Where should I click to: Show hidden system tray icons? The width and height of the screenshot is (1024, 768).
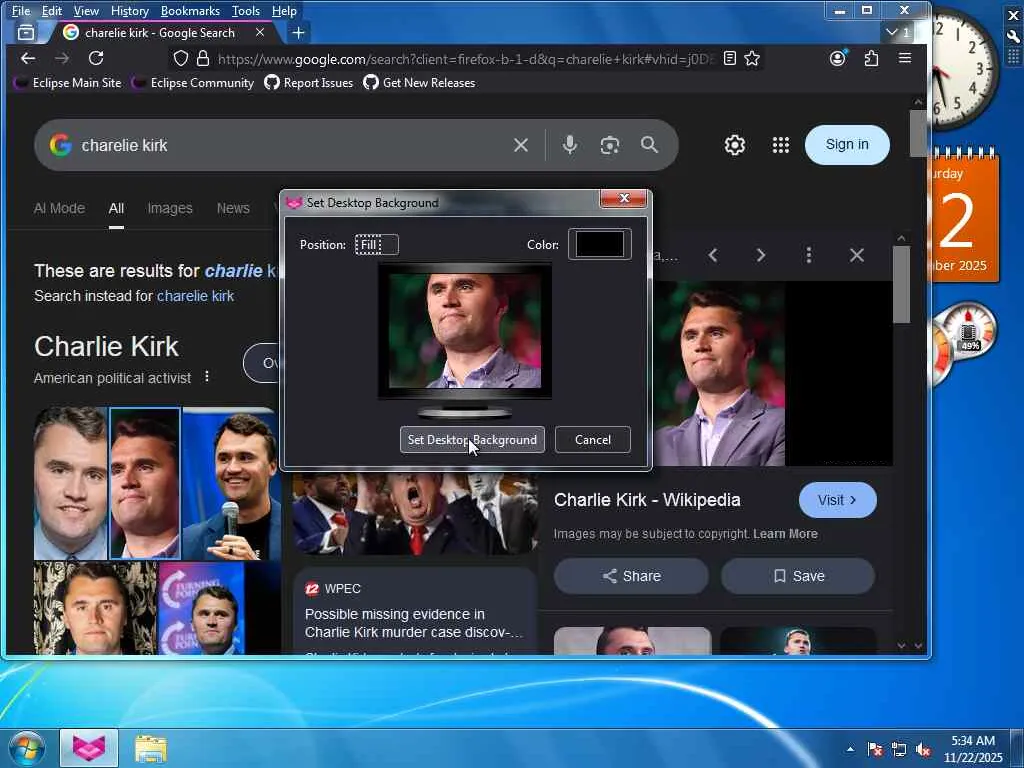[x=850, y=750]
